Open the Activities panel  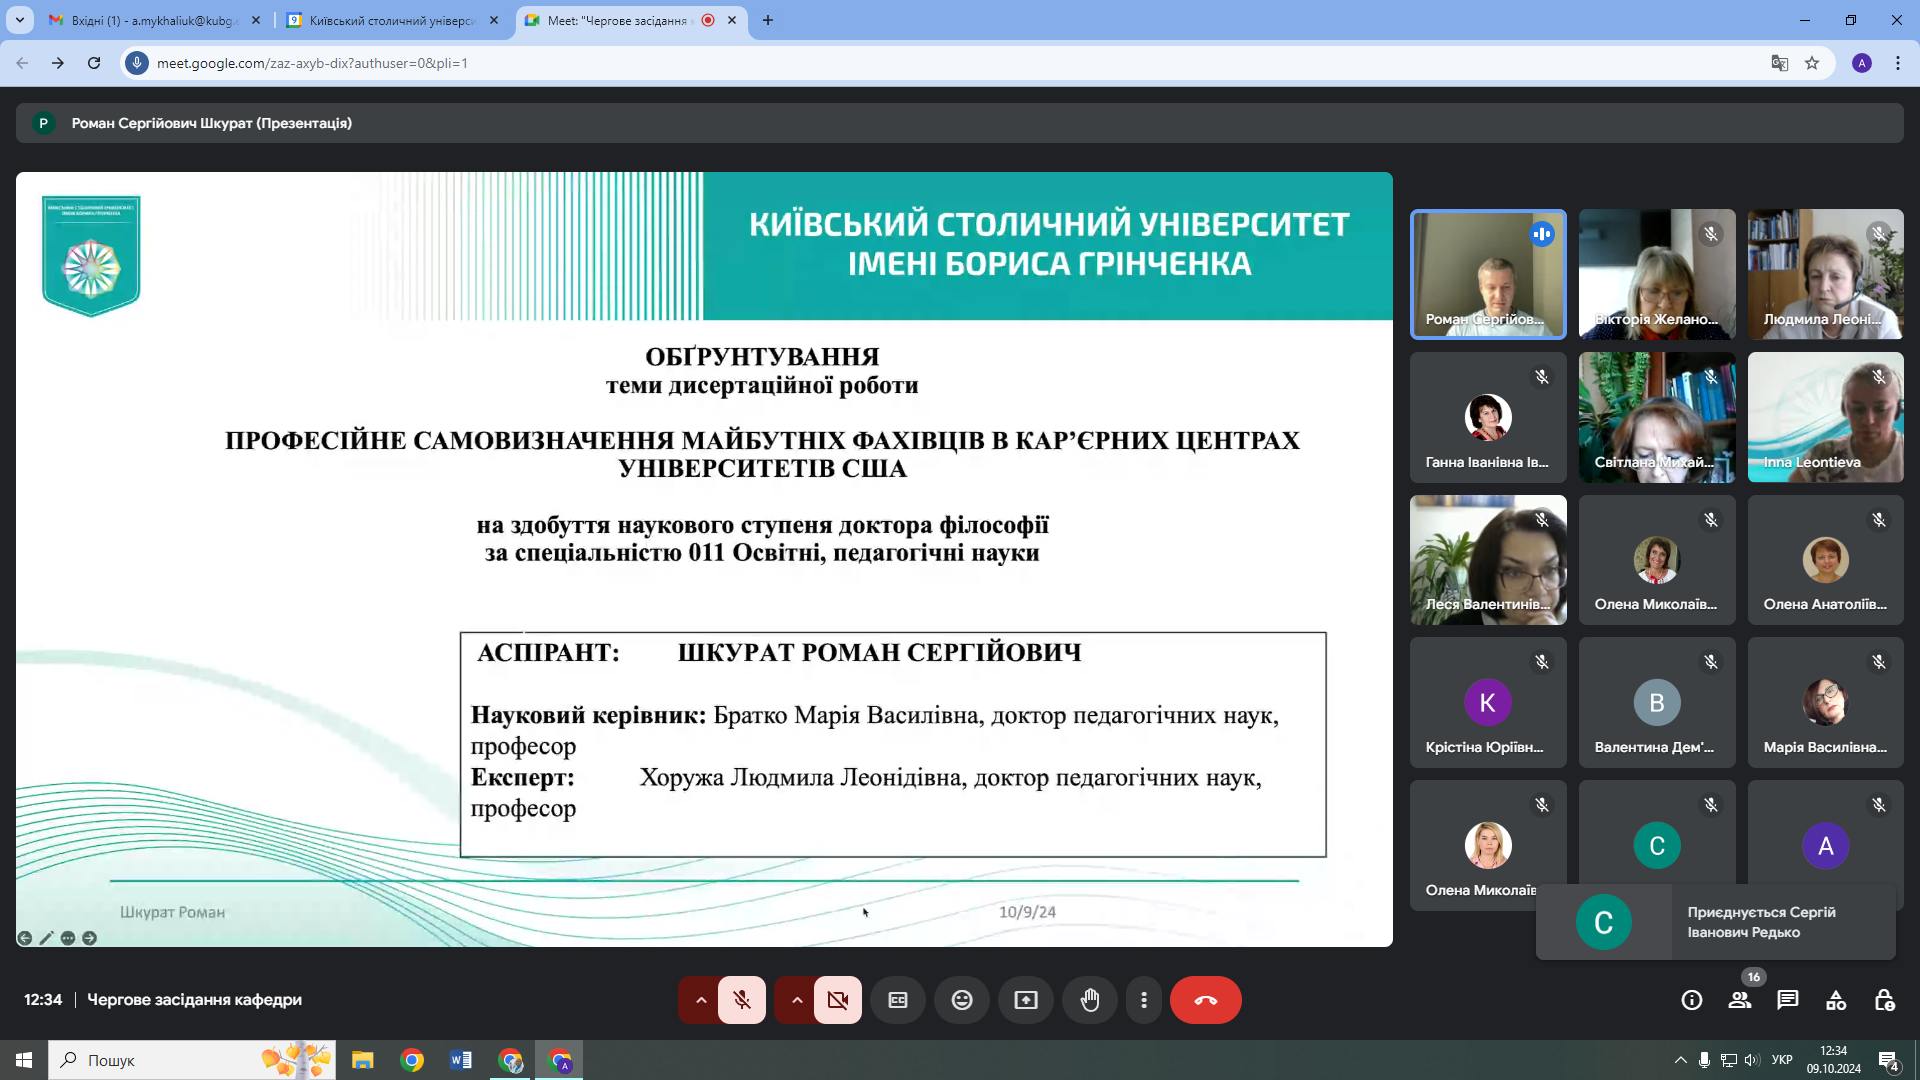pyautogui.click(x=1836, y=999)
